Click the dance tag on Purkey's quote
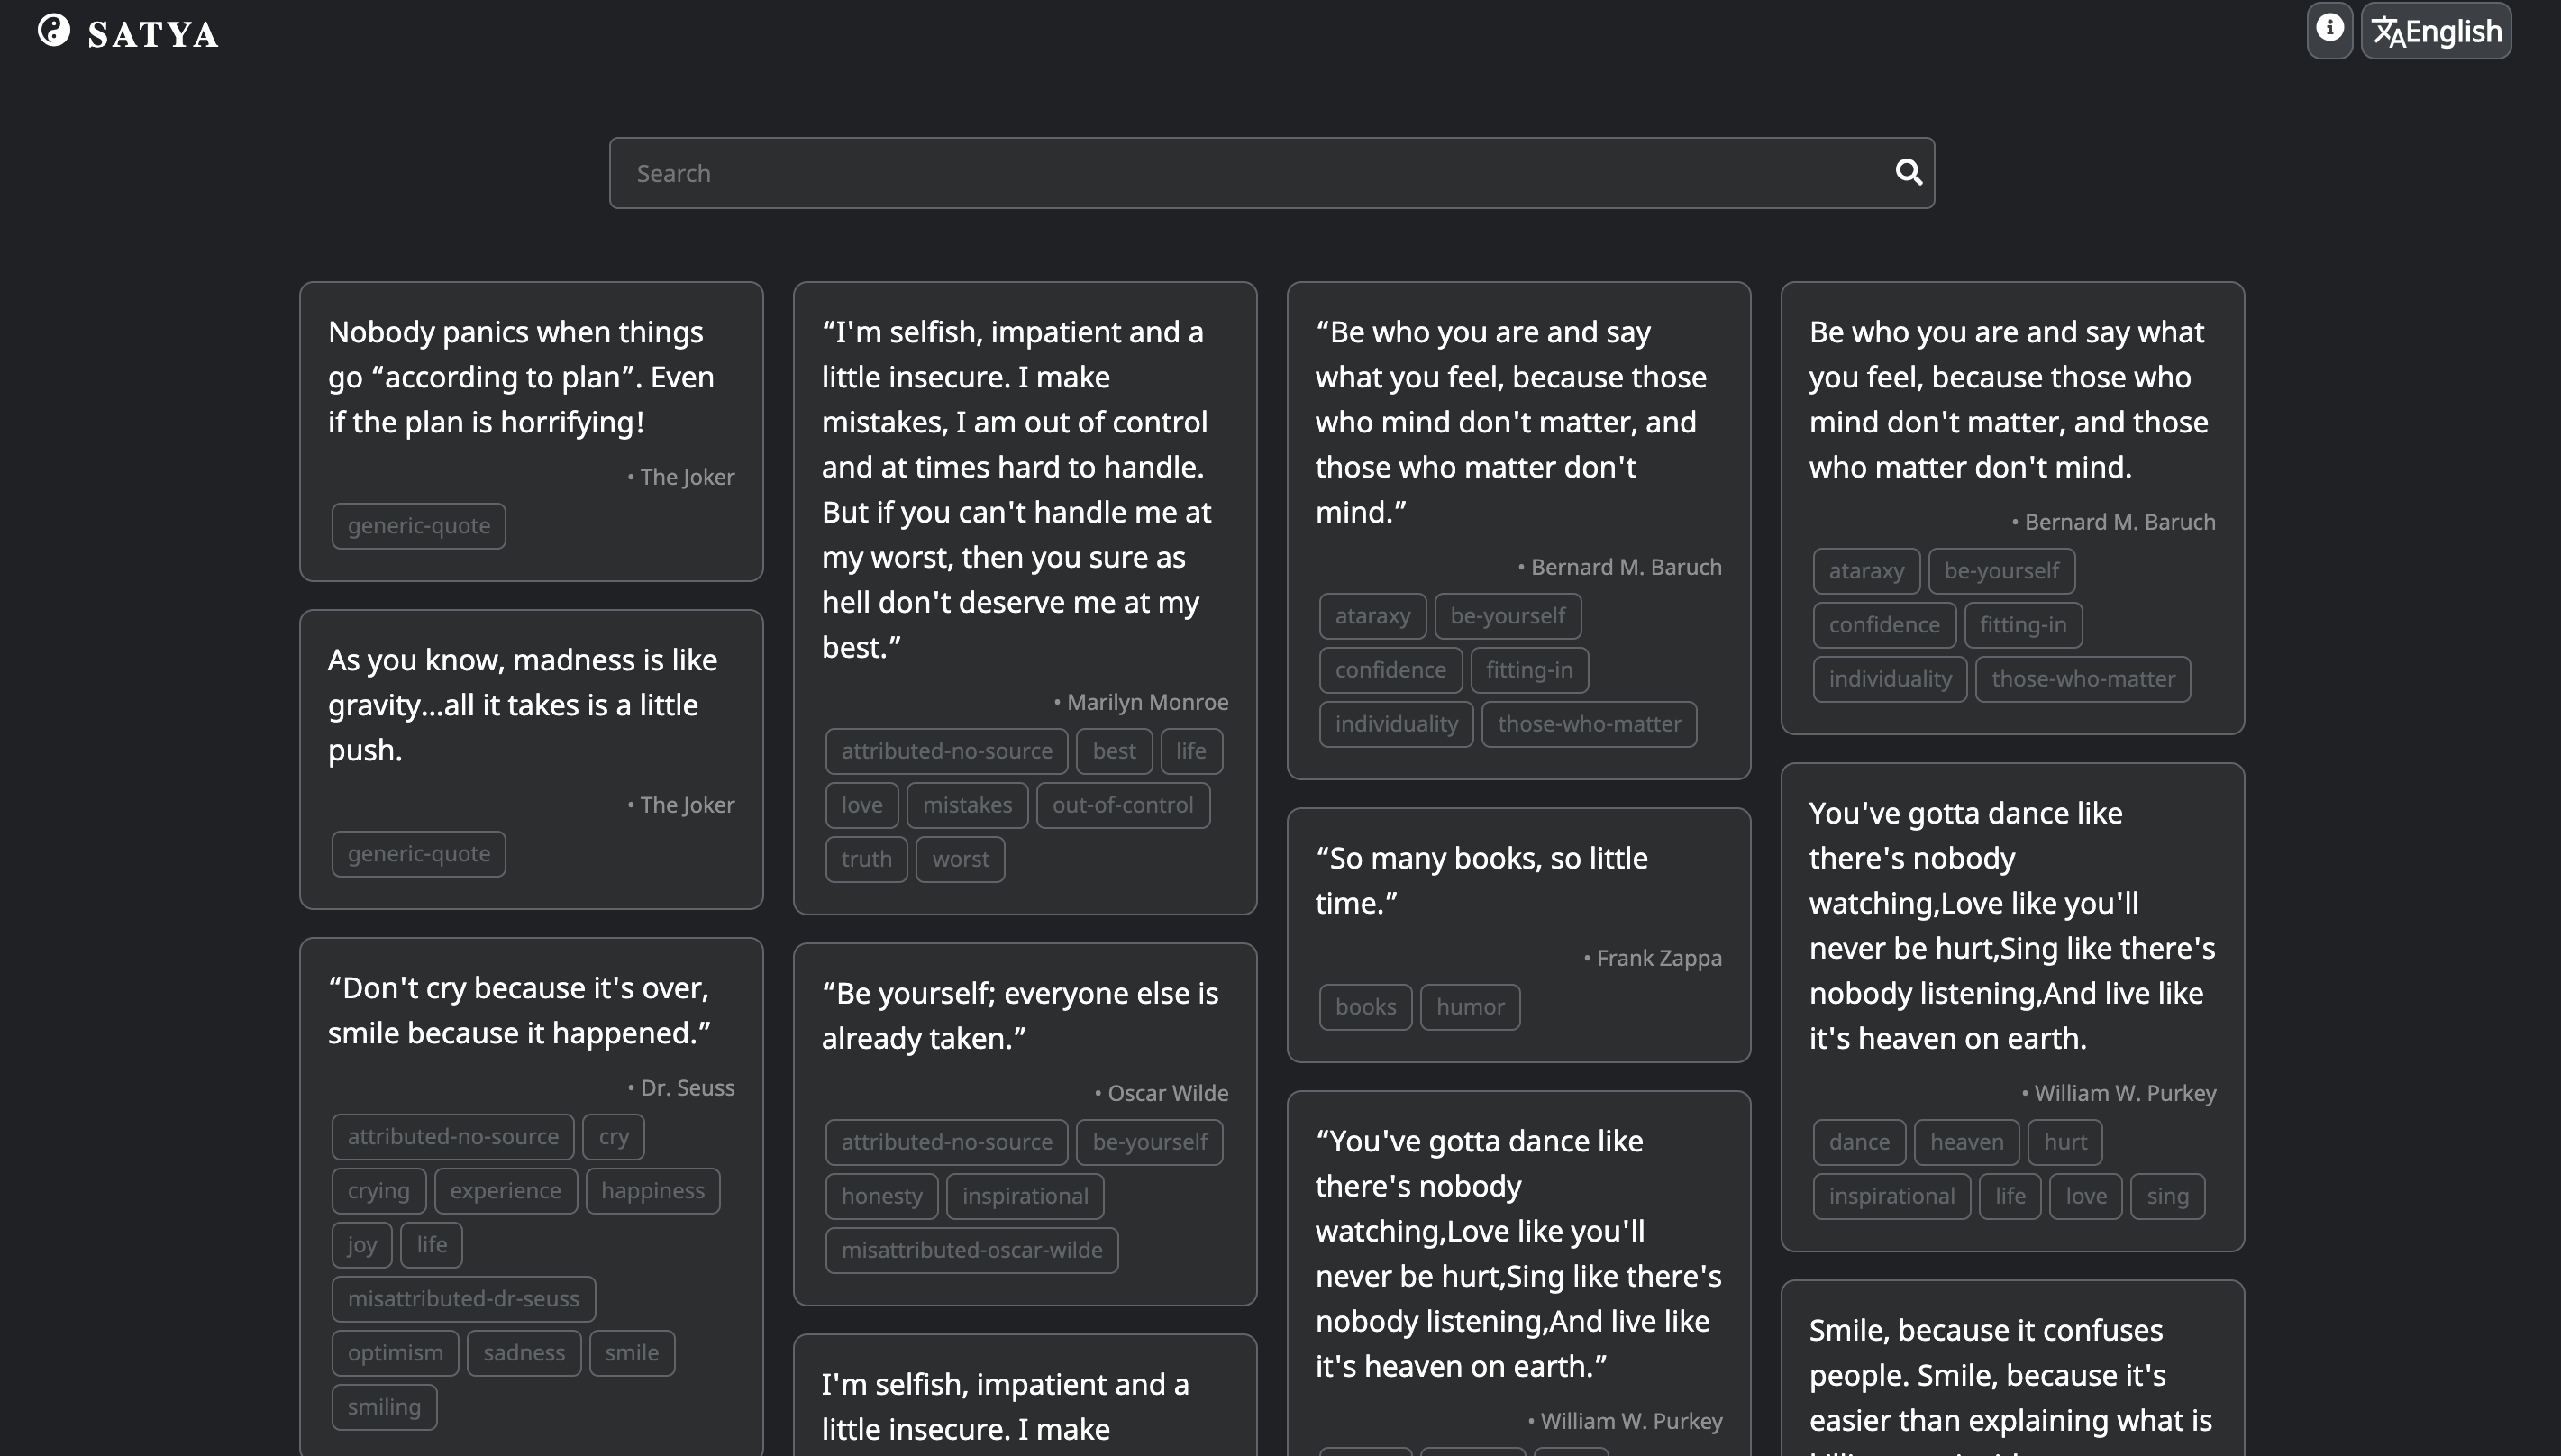Viewport: 2561px width, 1456px height. coord(1858,1142)
